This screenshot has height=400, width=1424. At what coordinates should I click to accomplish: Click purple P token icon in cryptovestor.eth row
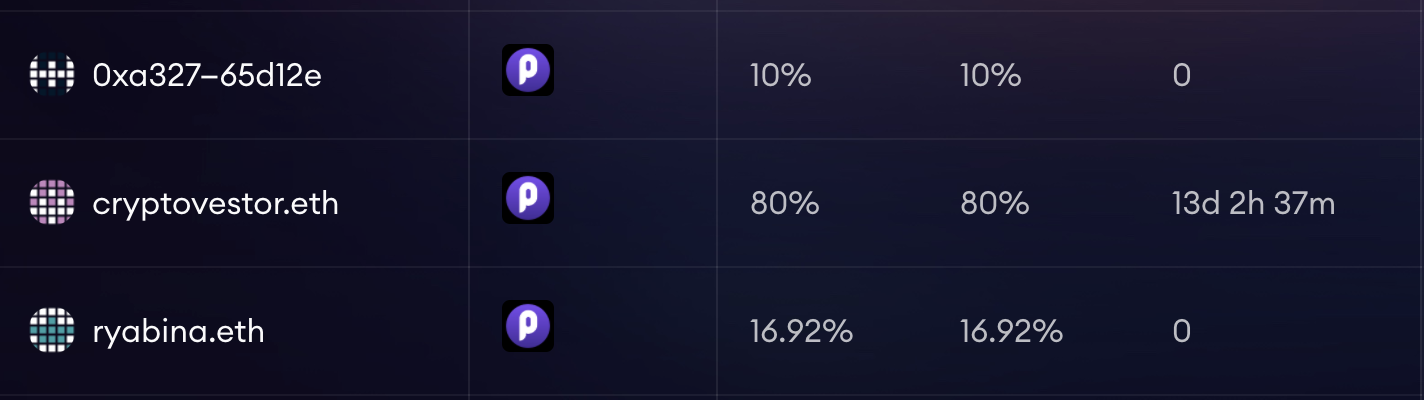(528, 198)
